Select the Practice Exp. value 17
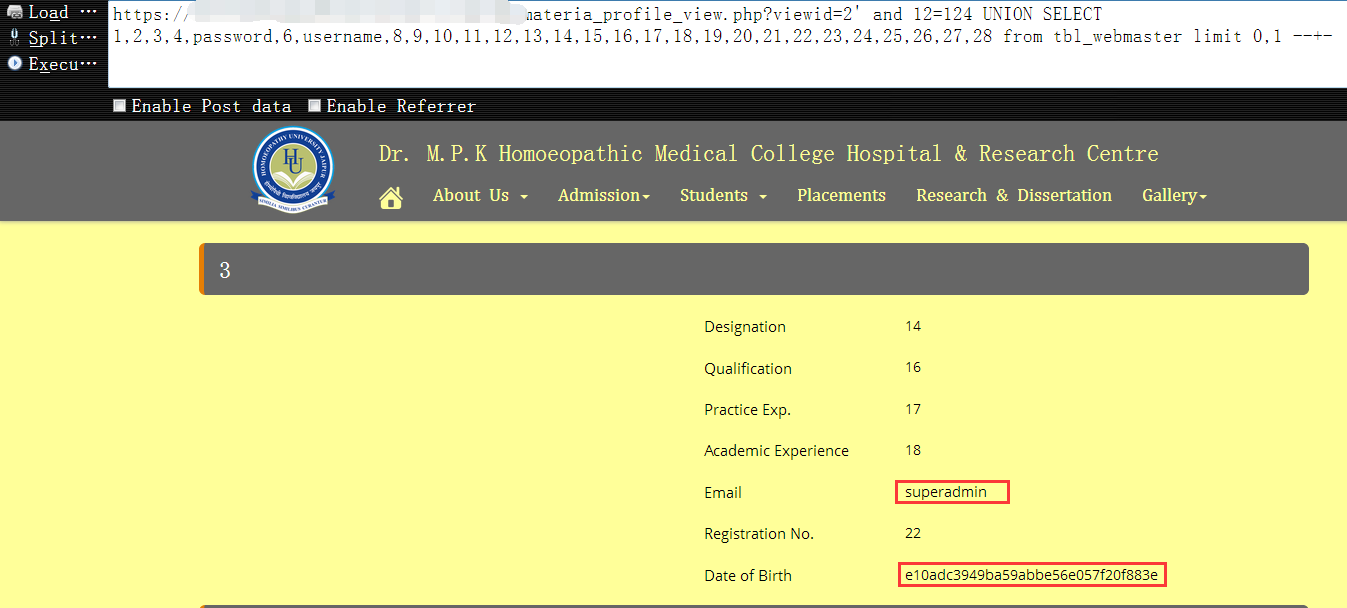 coord(913,409)
